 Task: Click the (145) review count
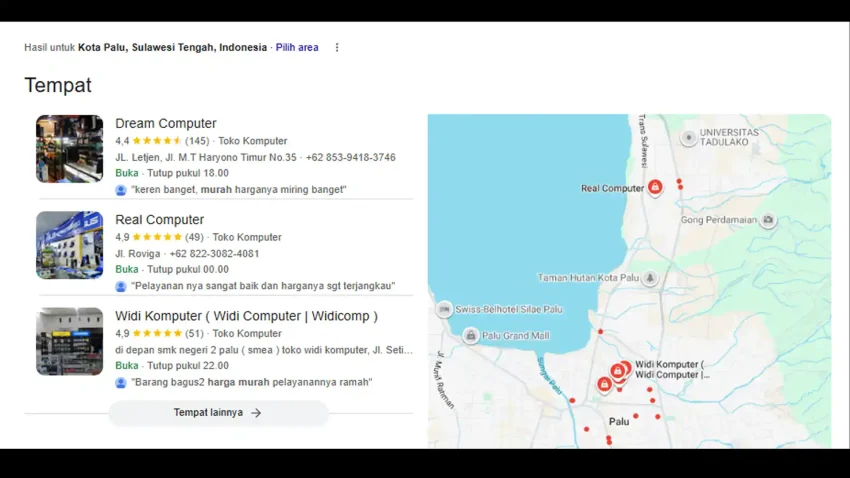tap(197, 141)
